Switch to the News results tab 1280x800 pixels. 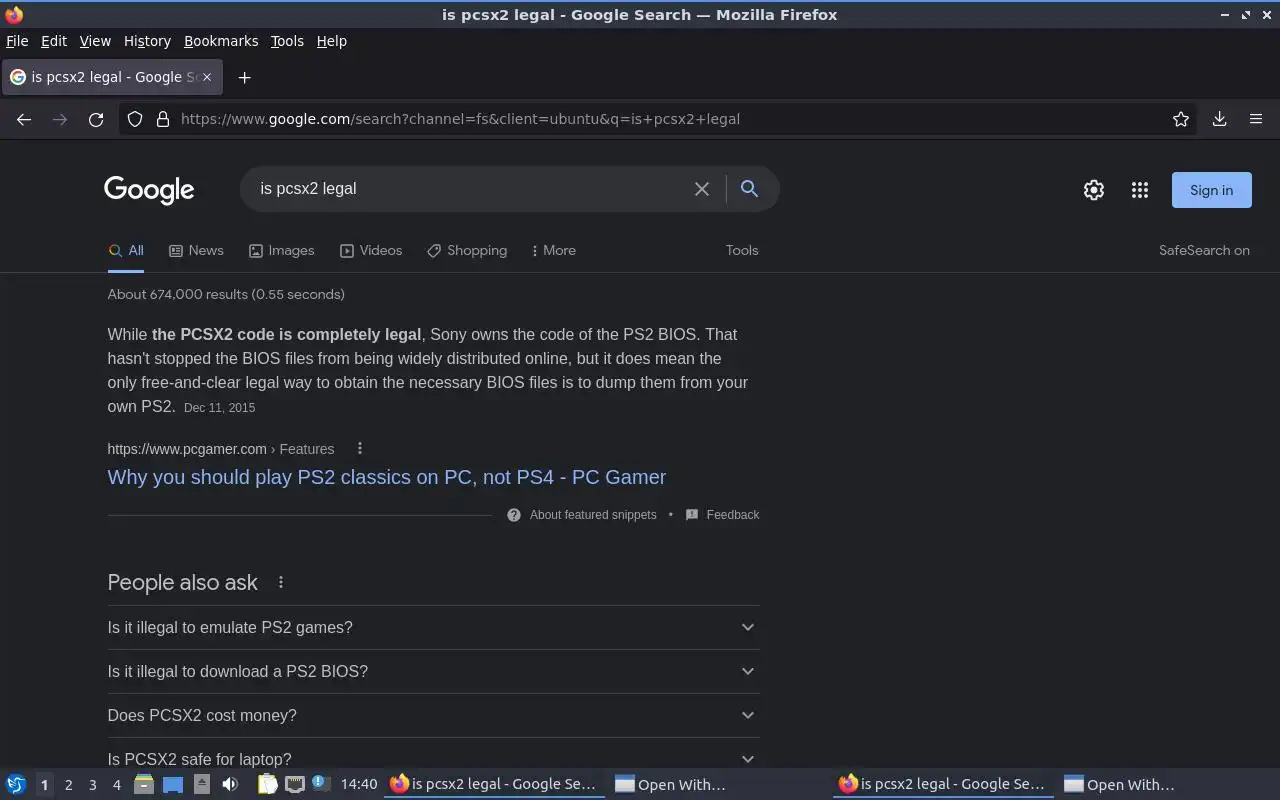[196, 250]
